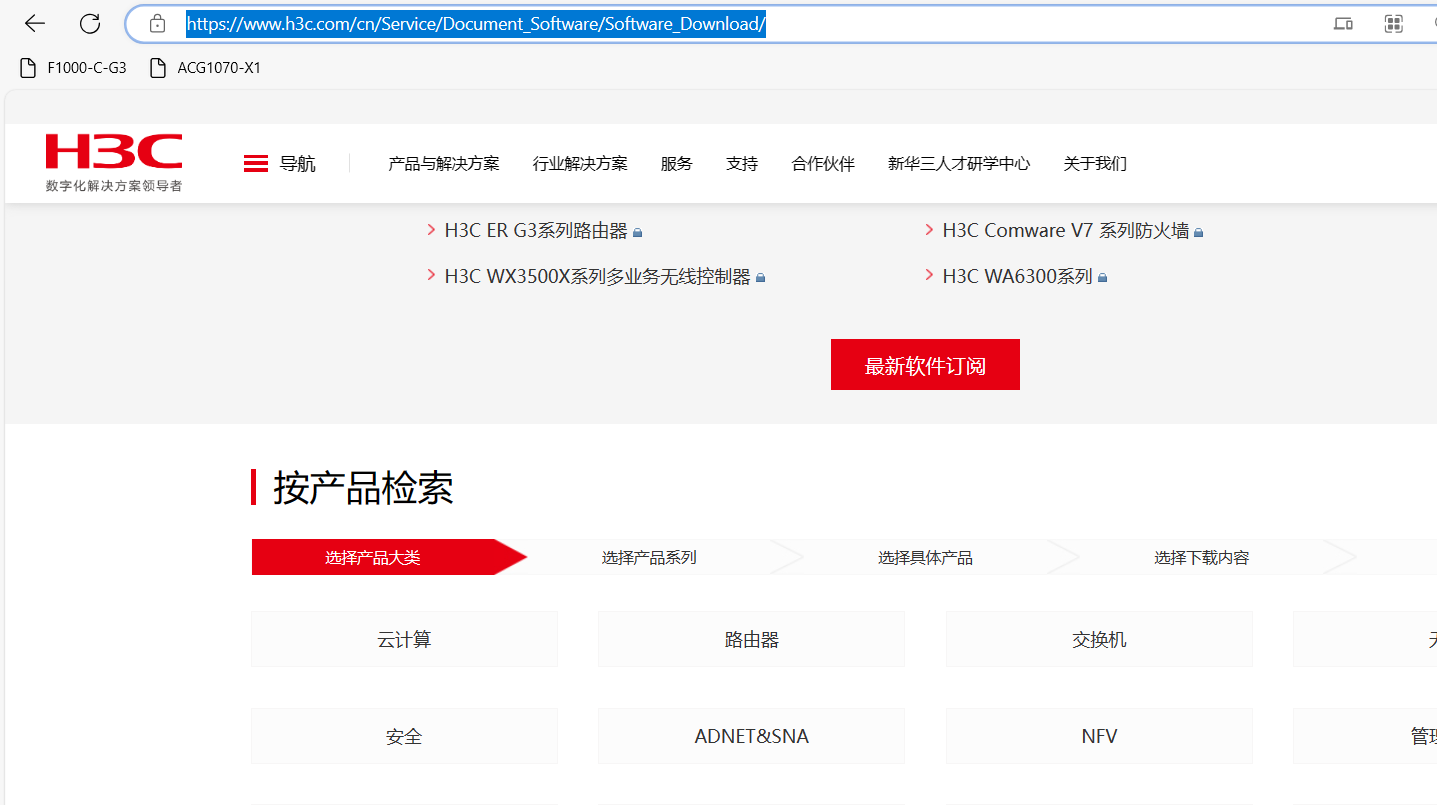Click the H3C logo
Image resolution: width=1437 pixels, height=805 pixels.
[x=114, y=163]
